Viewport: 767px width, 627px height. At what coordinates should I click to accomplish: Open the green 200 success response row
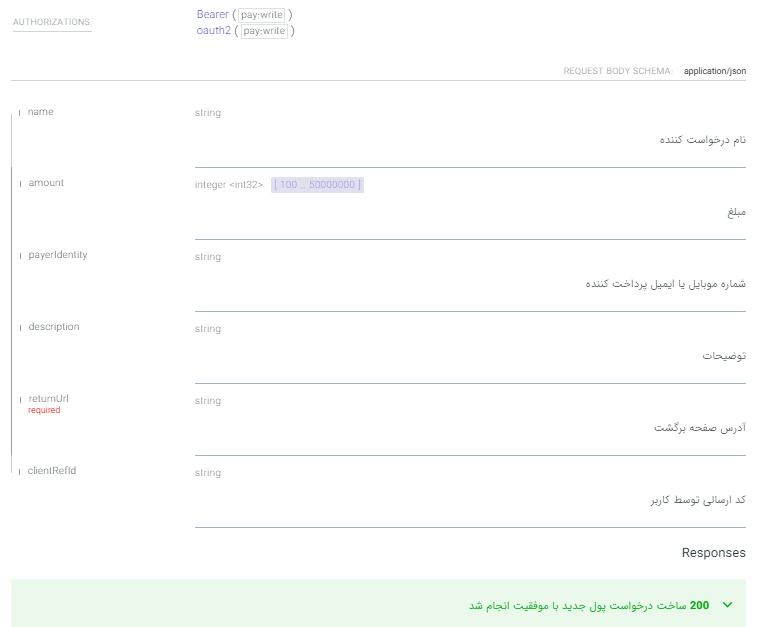coord(590,605)
